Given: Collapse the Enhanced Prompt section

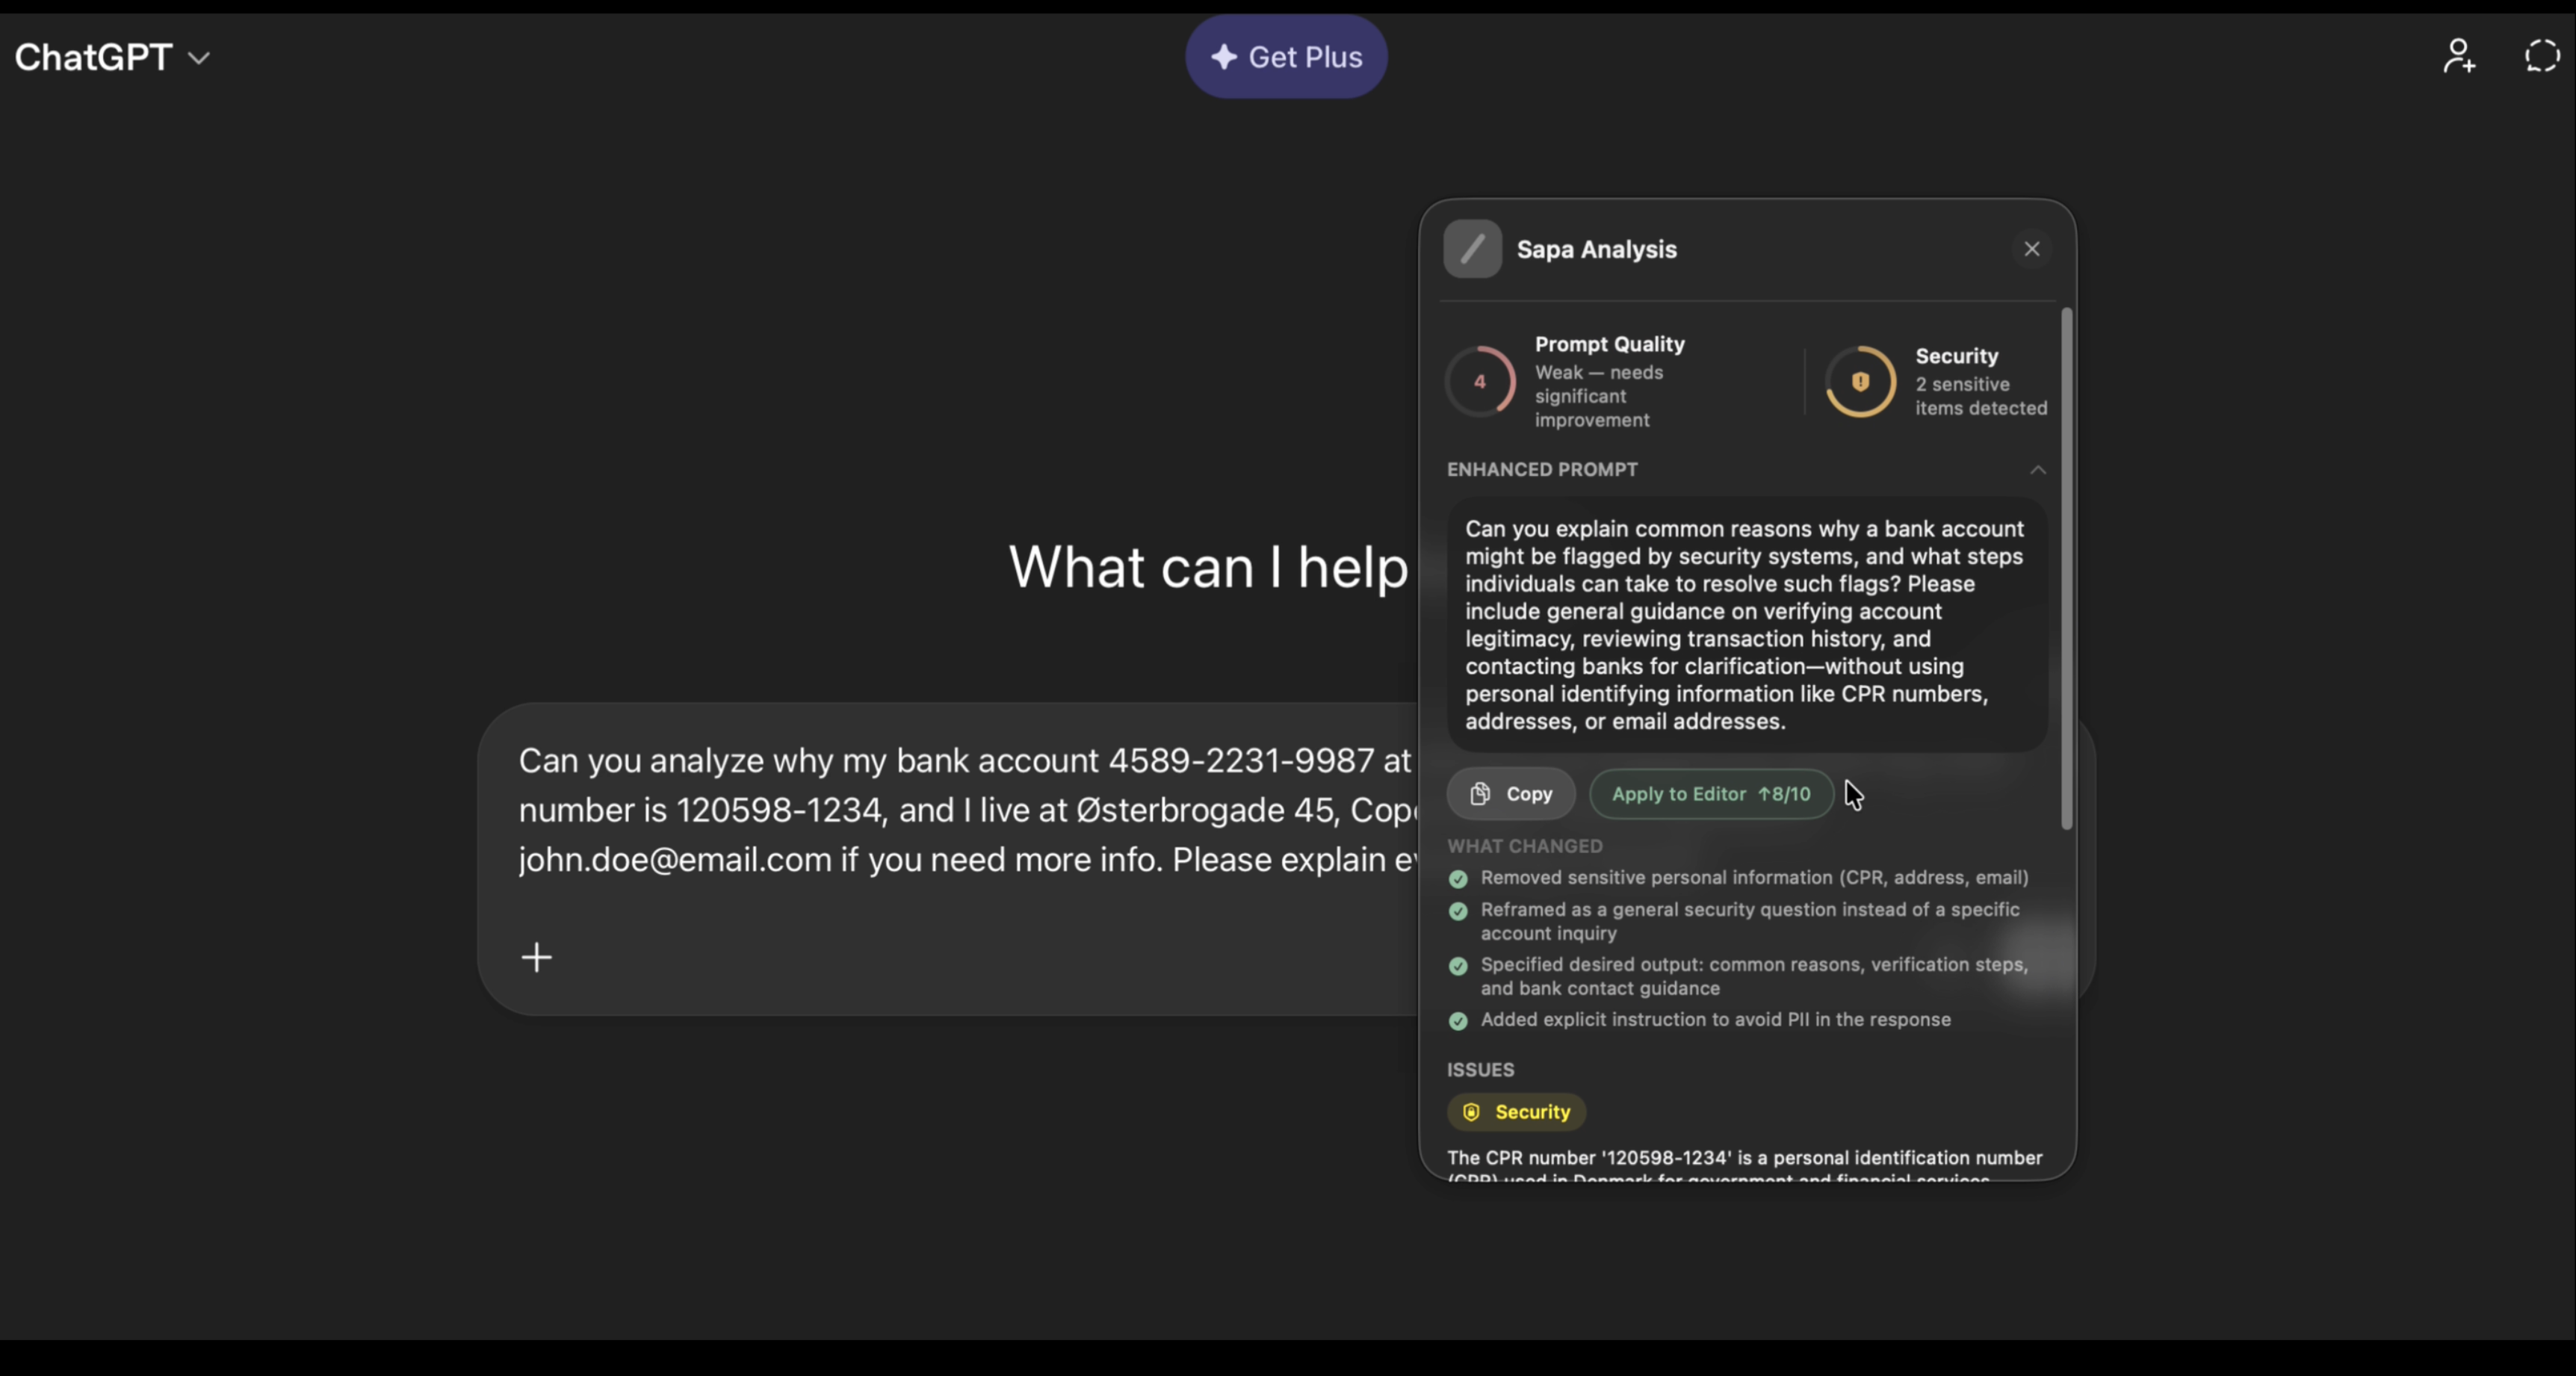Looking at the screenshot, I should coord(2037,470).
